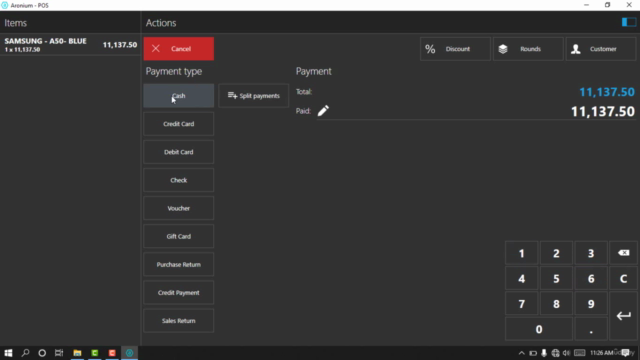640x360 pixels.
Task: Click the taskbar clock showing 11:26 AM
Action: pos(602,353)
